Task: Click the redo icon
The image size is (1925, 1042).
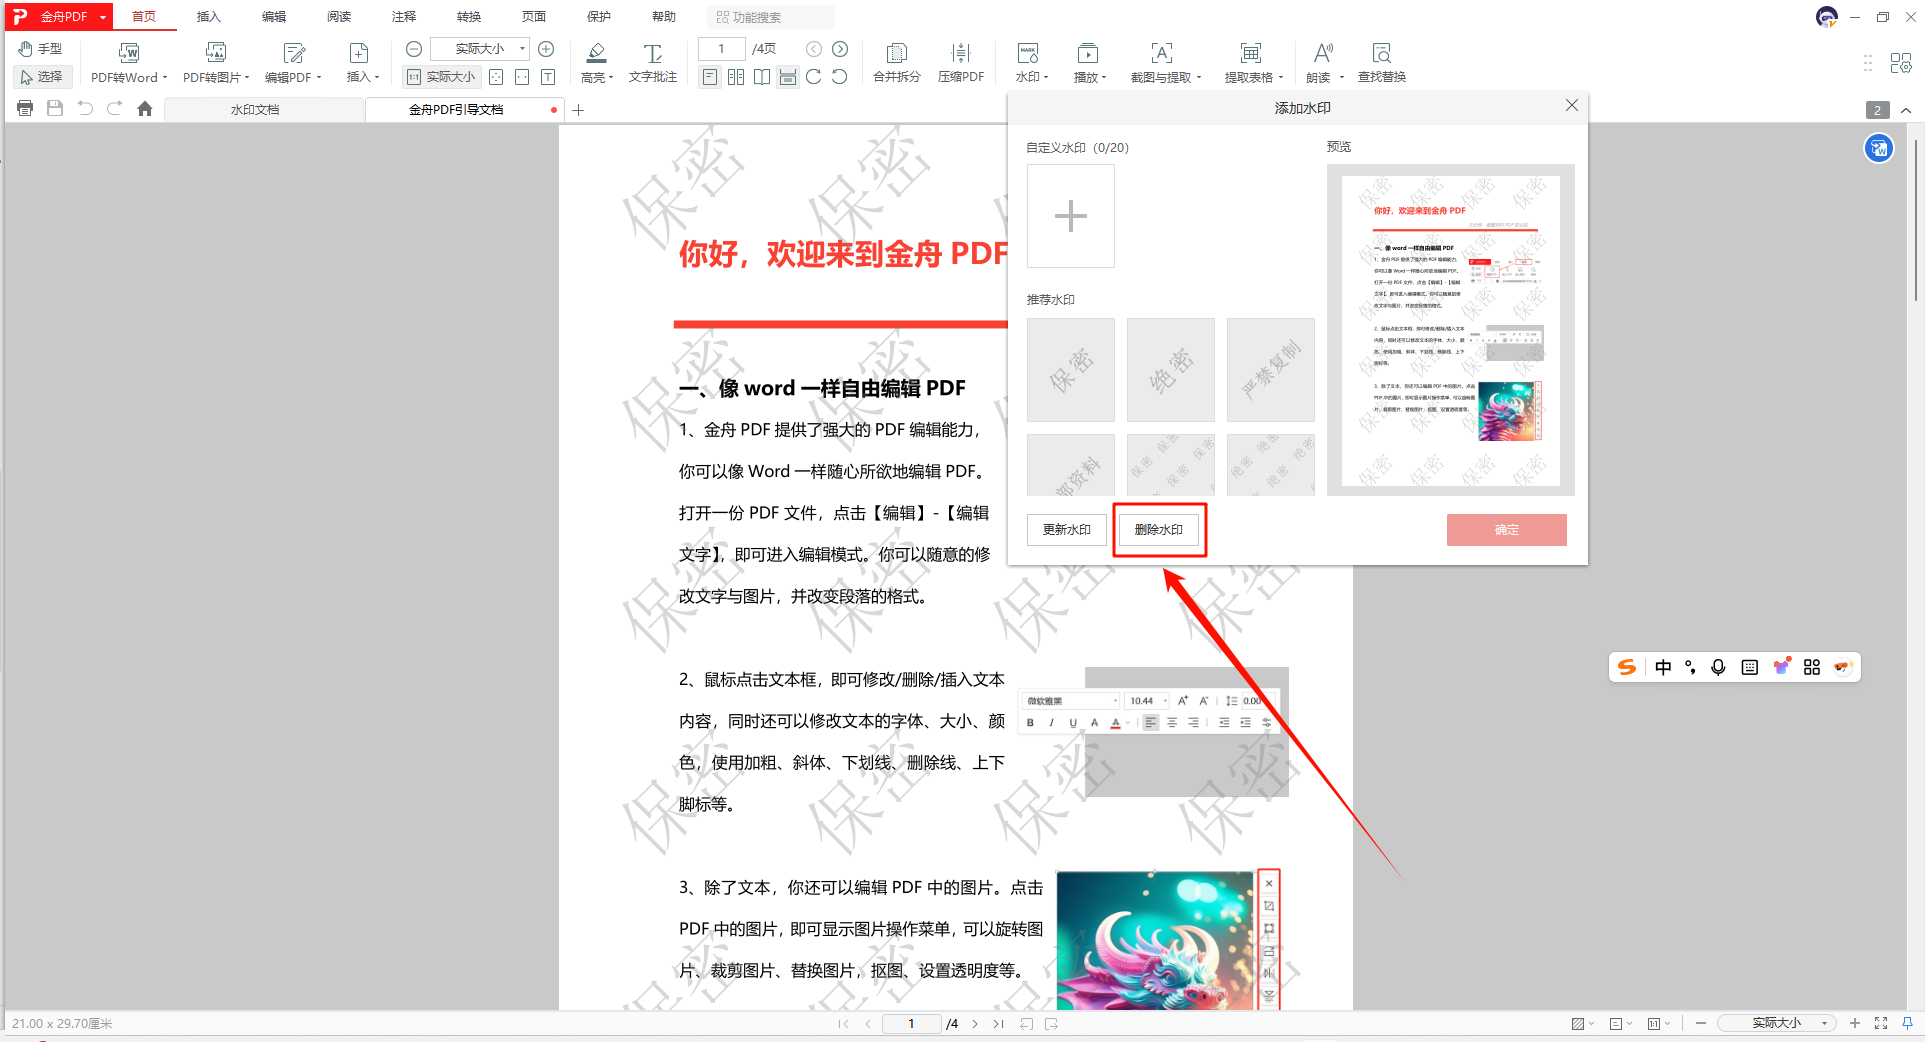Action: click(115, 109)
